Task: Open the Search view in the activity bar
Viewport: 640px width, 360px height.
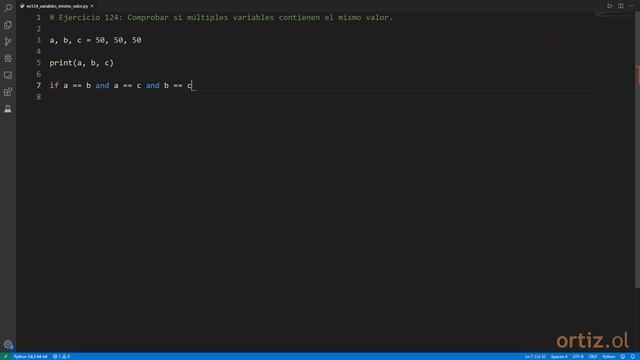Action: pos(8,8)
